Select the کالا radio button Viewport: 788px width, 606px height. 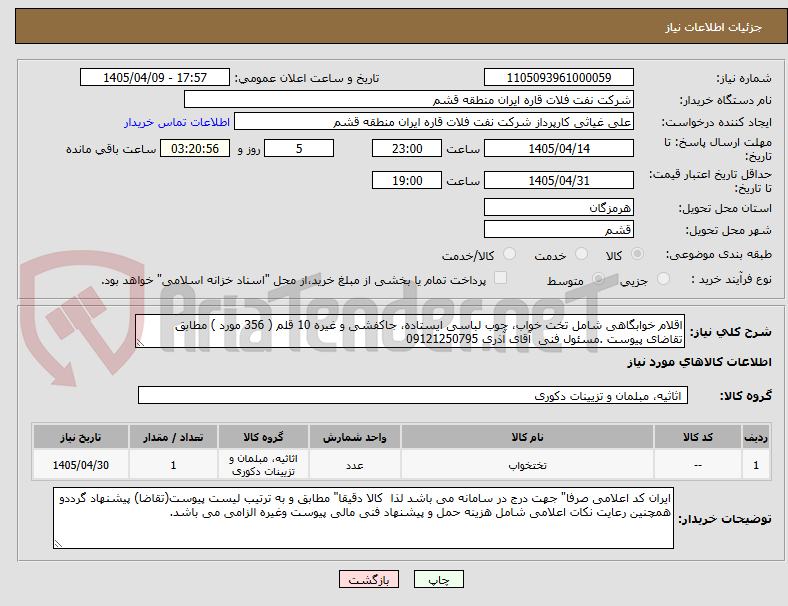(x=637, y=254)
